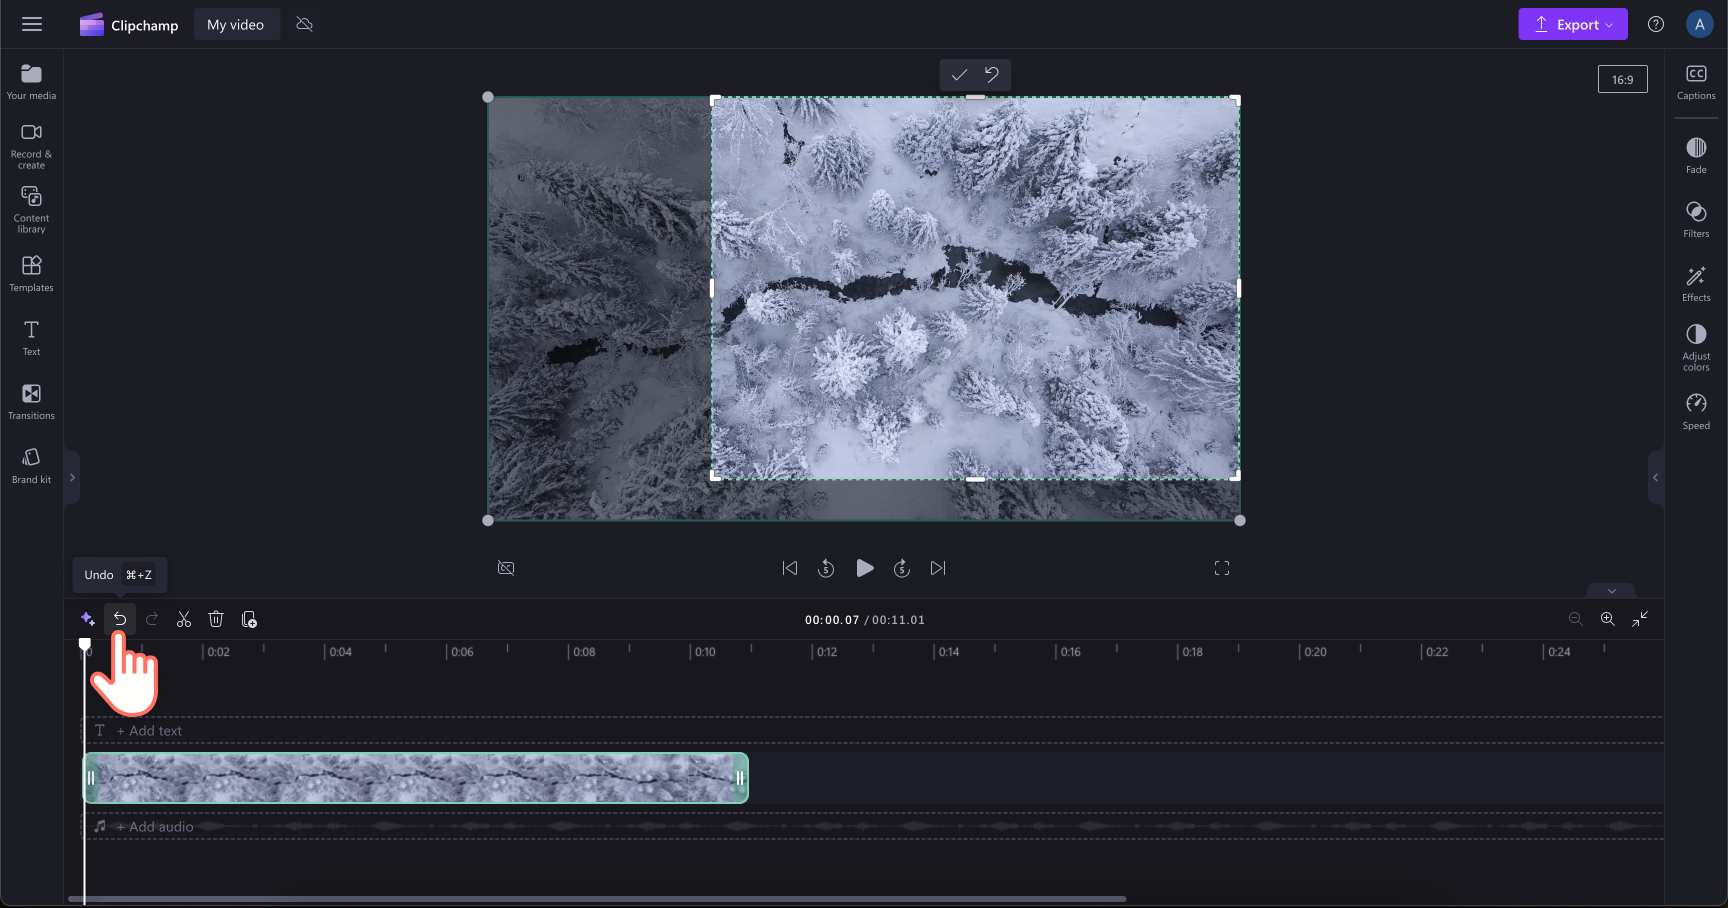Open the Transitions panel
Image resolution: width=1728 pixels, height=908 pixels.
32,402
